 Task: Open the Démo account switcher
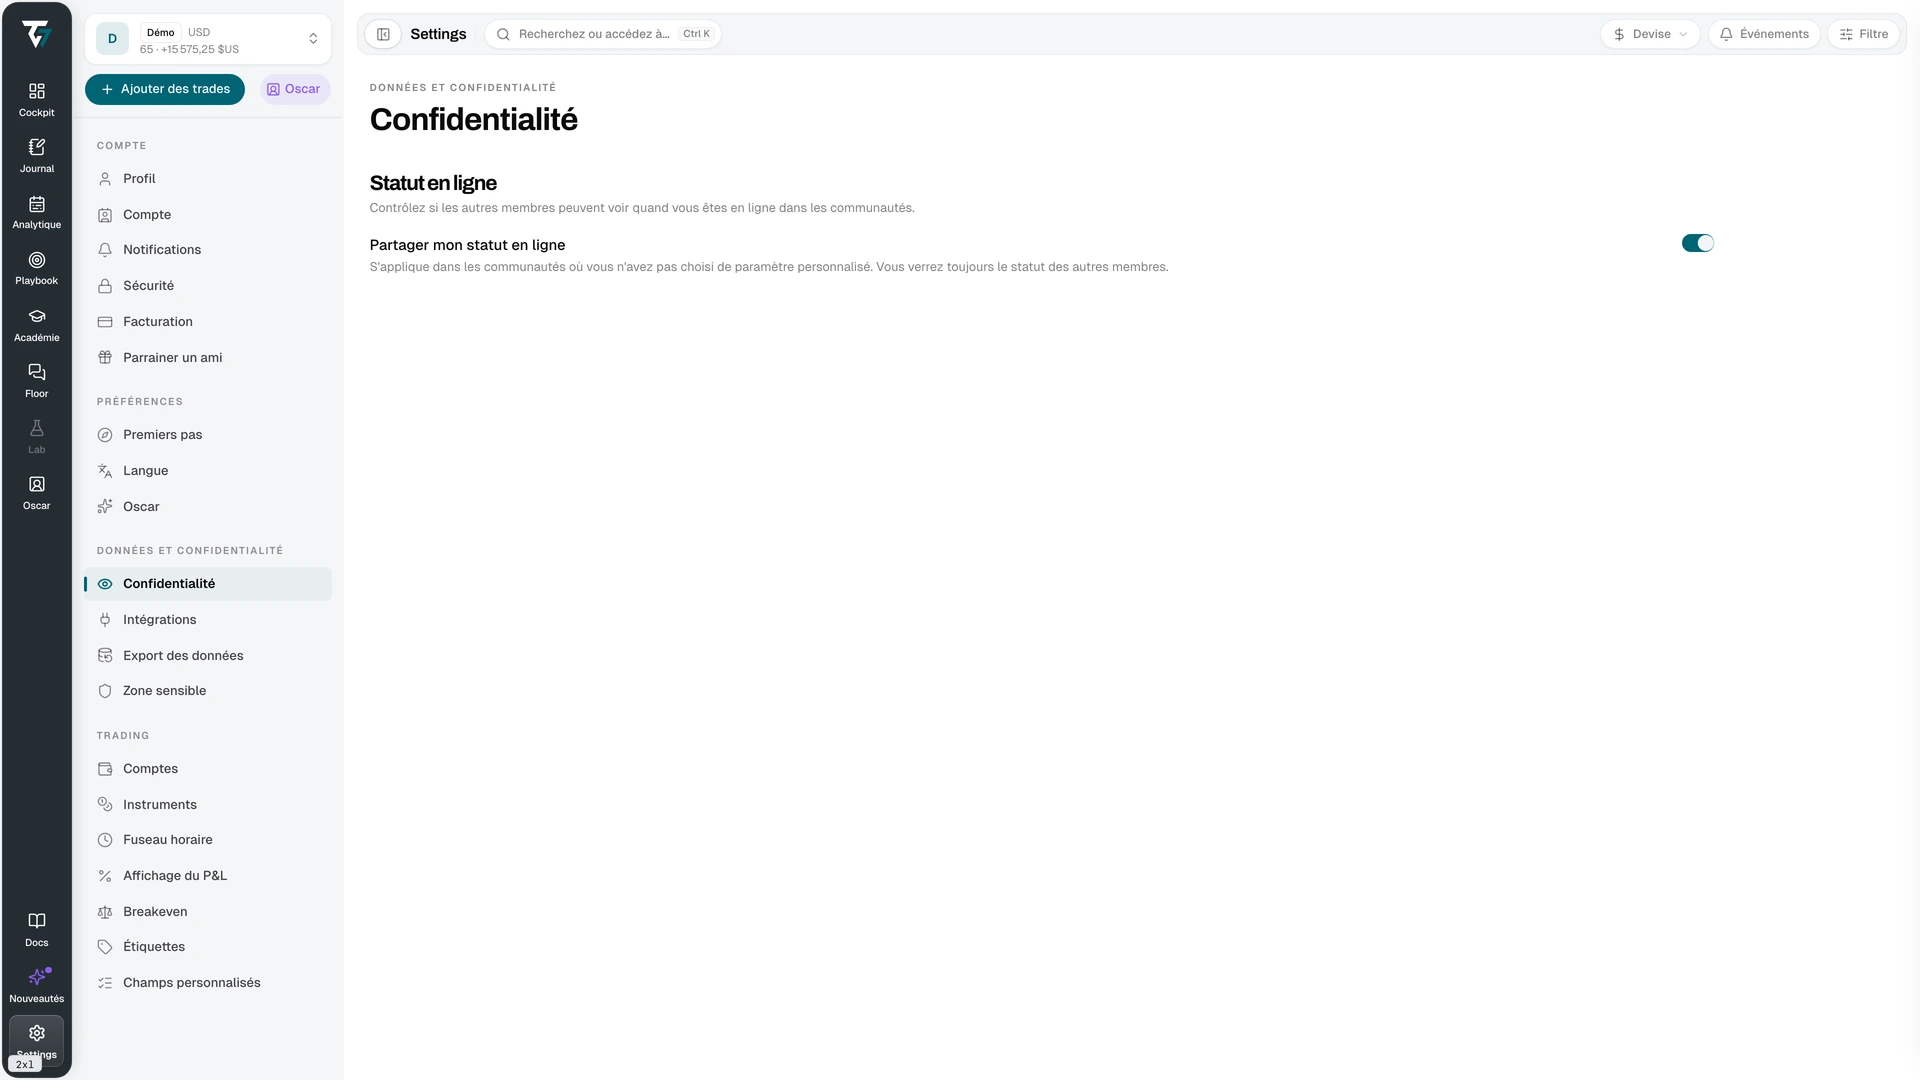coord(208,39)
